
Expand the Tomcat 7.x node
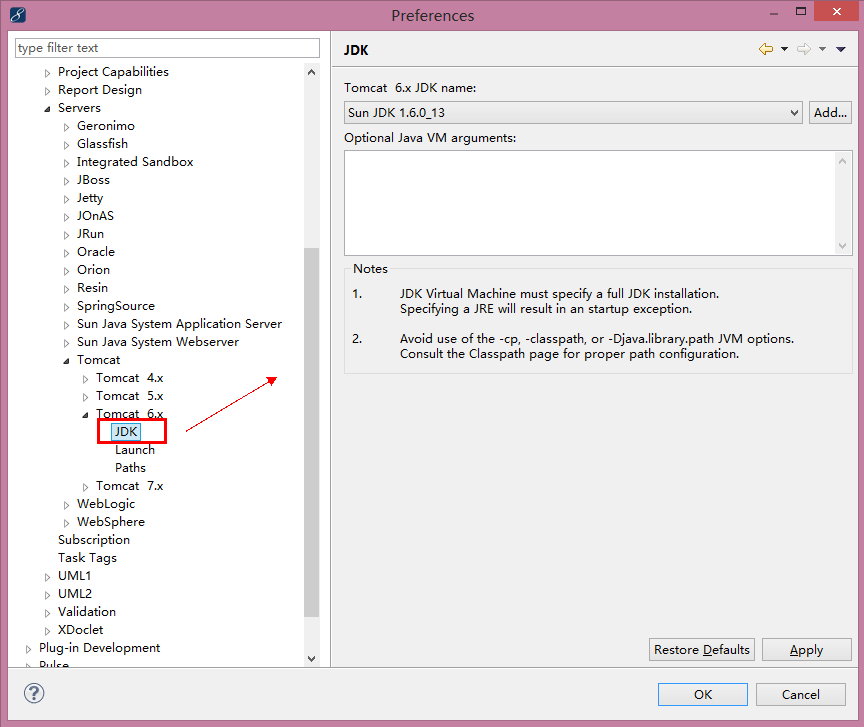click(85, 487)
